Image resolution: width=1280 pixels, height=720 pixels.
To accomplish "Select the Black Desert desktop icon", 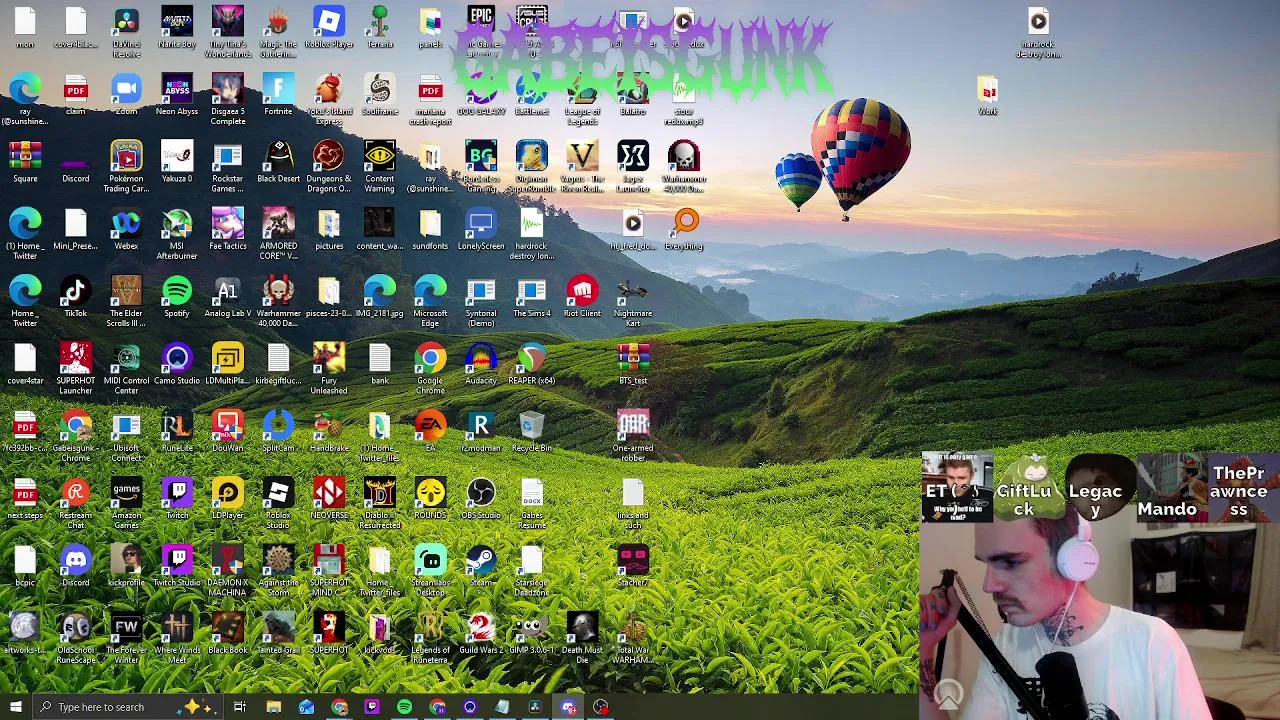I will coord(278,162).
